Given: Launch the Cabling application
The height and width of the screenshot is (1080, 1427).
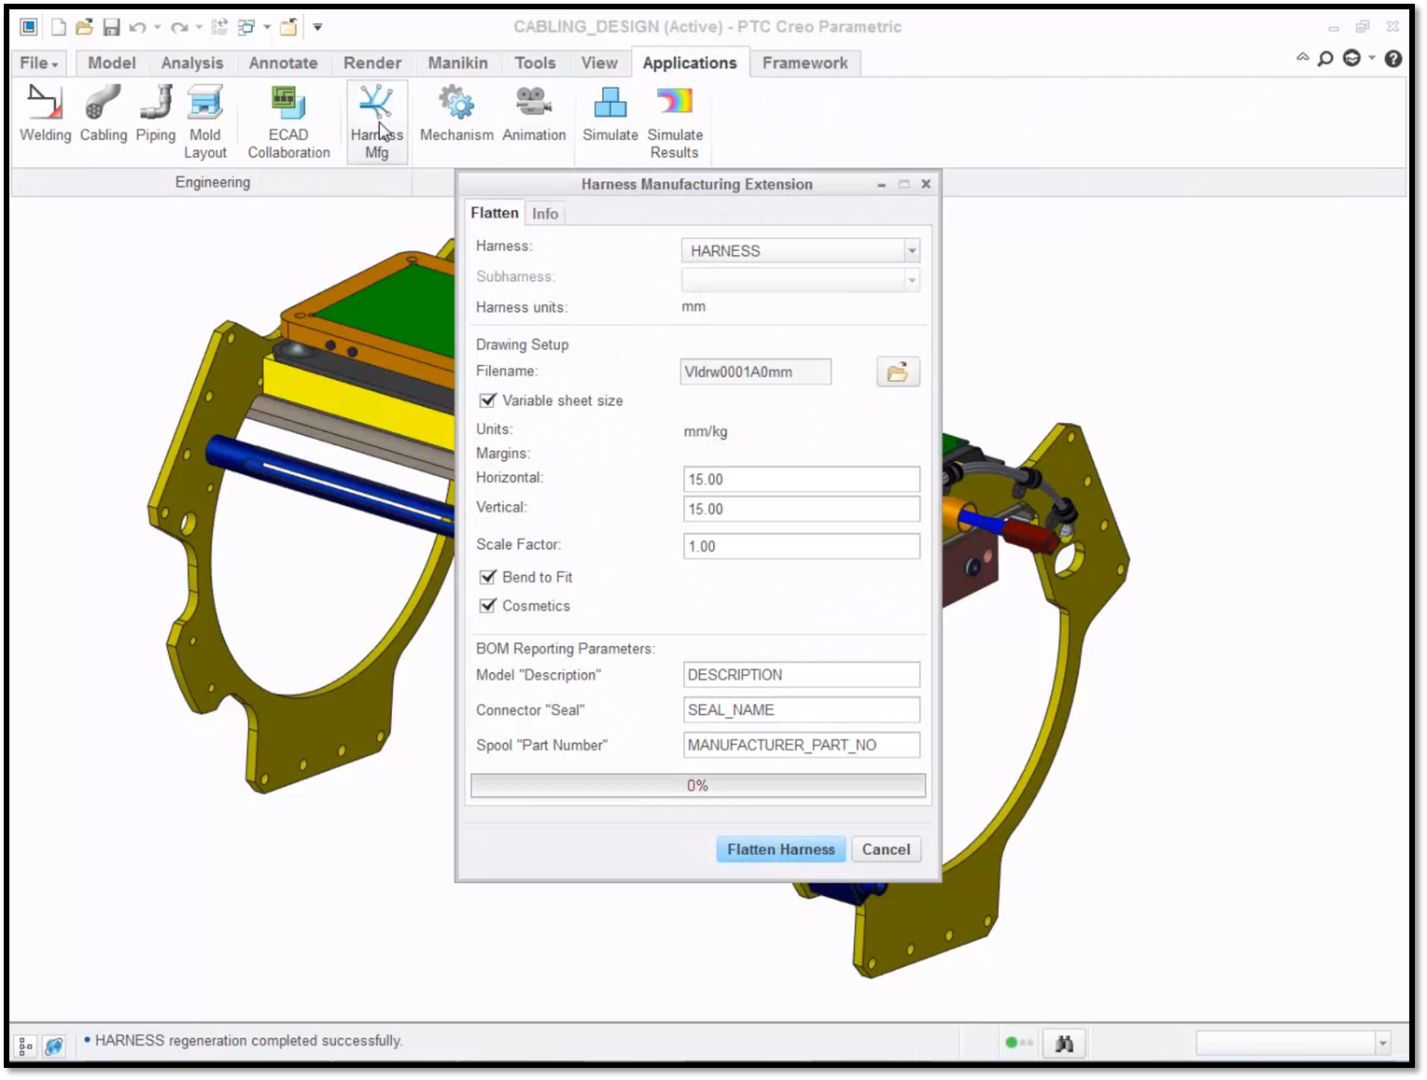Looking at the screenshot, I should tap(103, 115).
